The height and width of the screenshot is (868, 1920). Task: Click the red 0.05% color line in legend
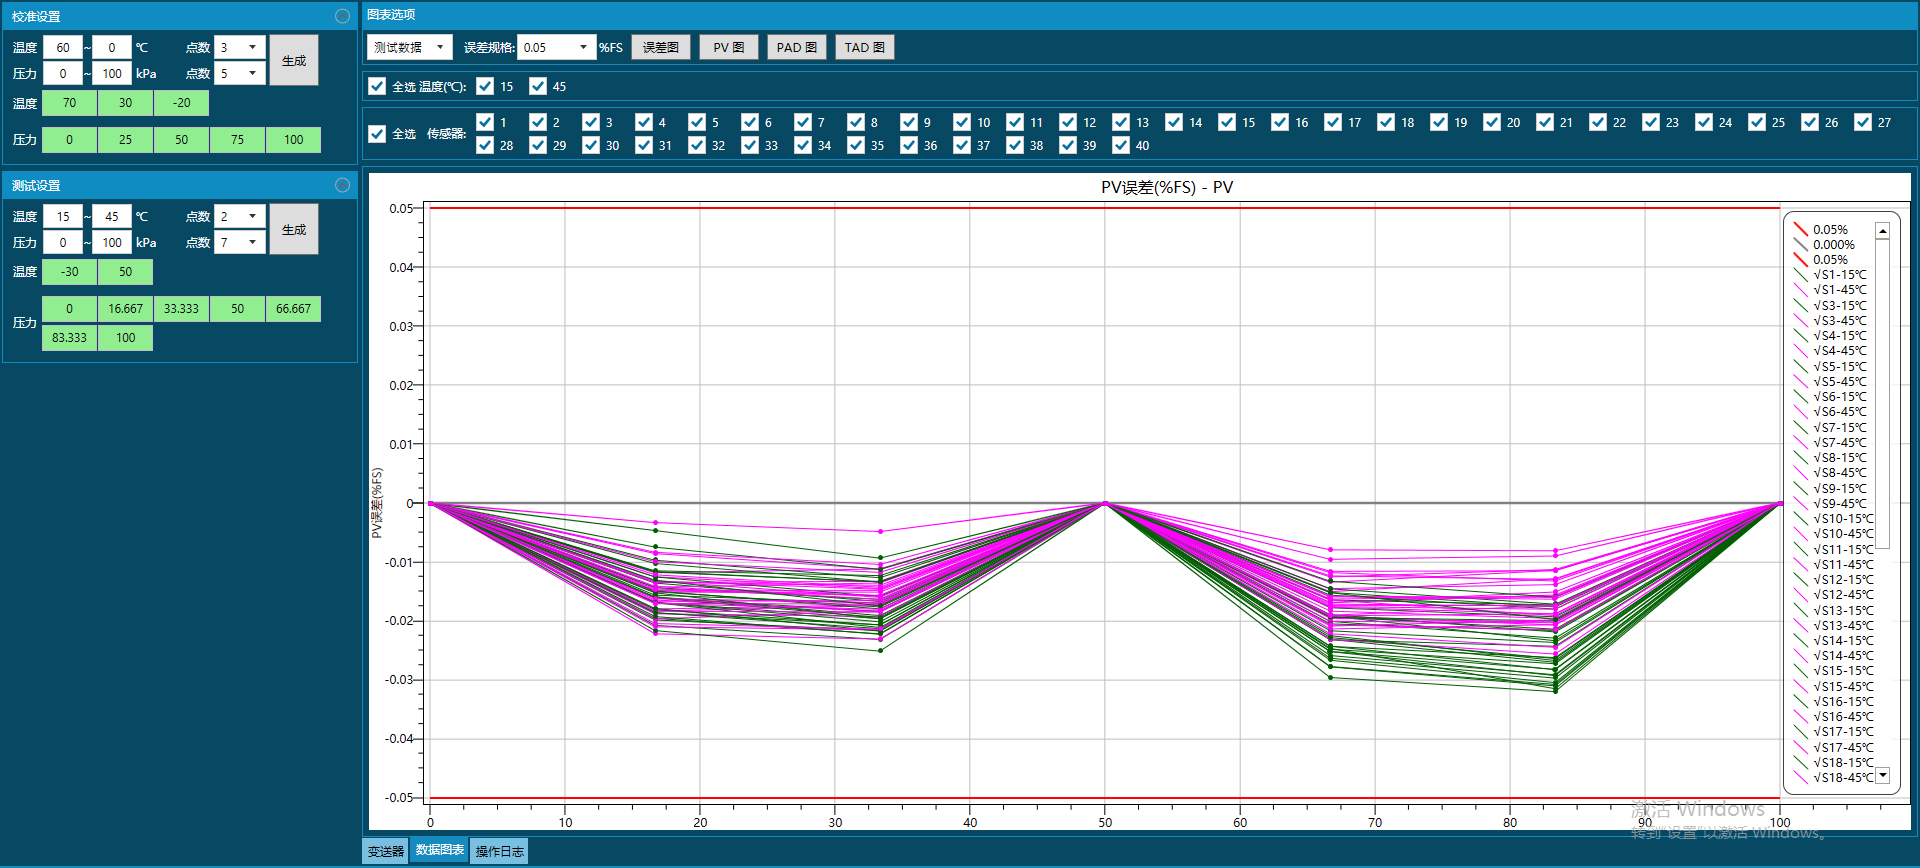[x=1800, y=230]
